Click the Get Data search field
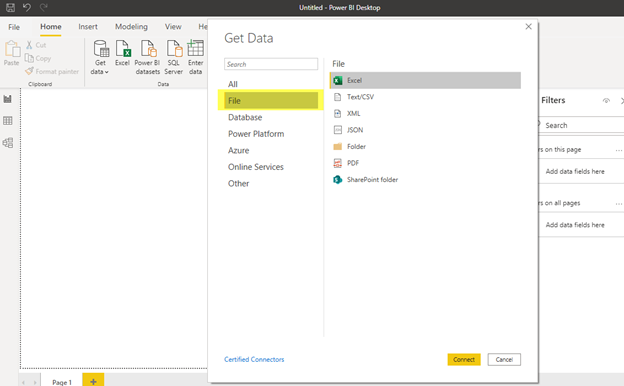The height and width of the screenshot is (386, 624). [271, 64]
